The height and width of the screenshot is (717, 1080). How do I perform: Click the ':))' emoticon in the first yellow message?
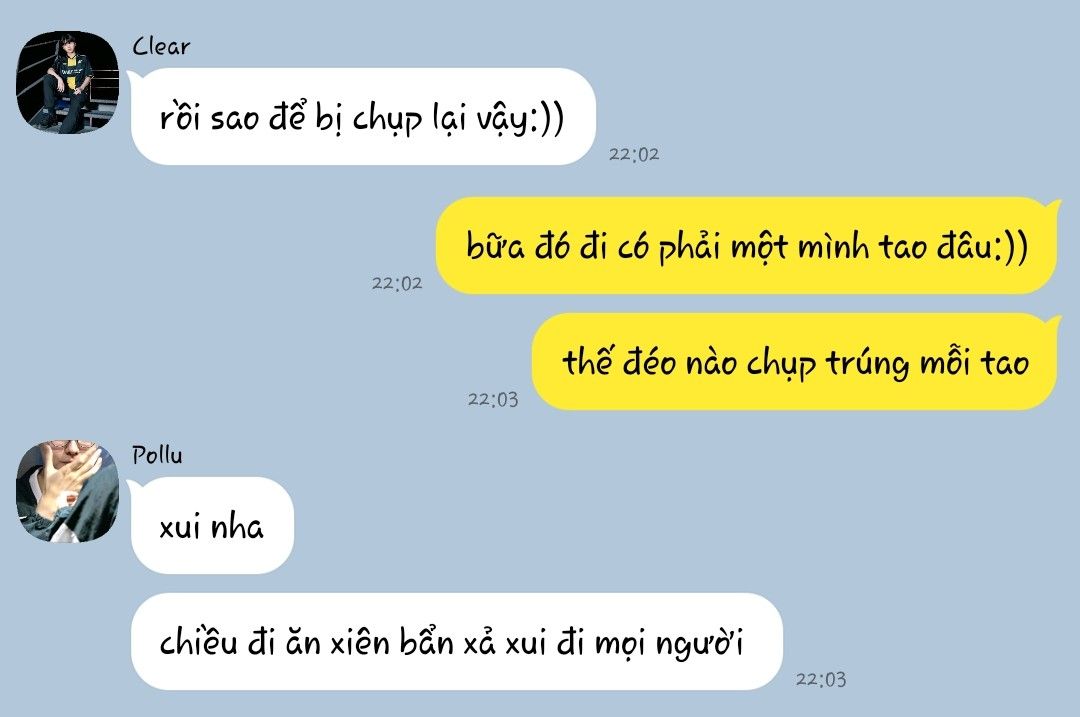tap(1011, 247)
